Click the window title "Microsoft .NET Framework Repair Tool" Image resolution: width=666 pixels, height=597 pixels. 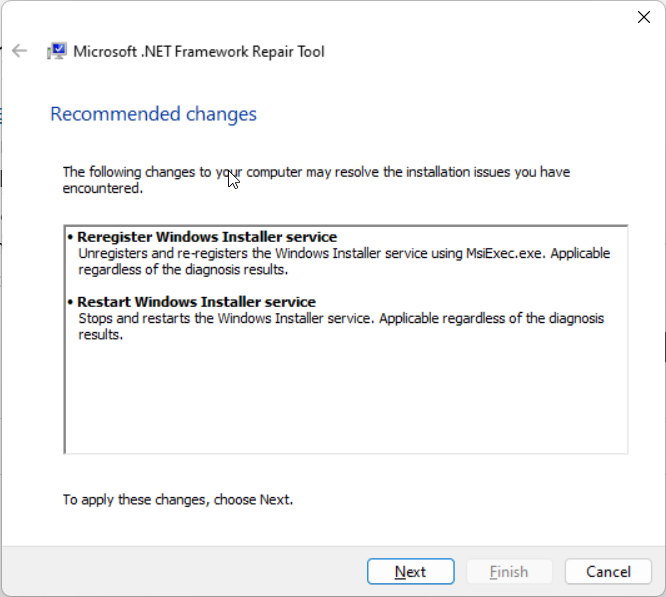tap(199, 51)
